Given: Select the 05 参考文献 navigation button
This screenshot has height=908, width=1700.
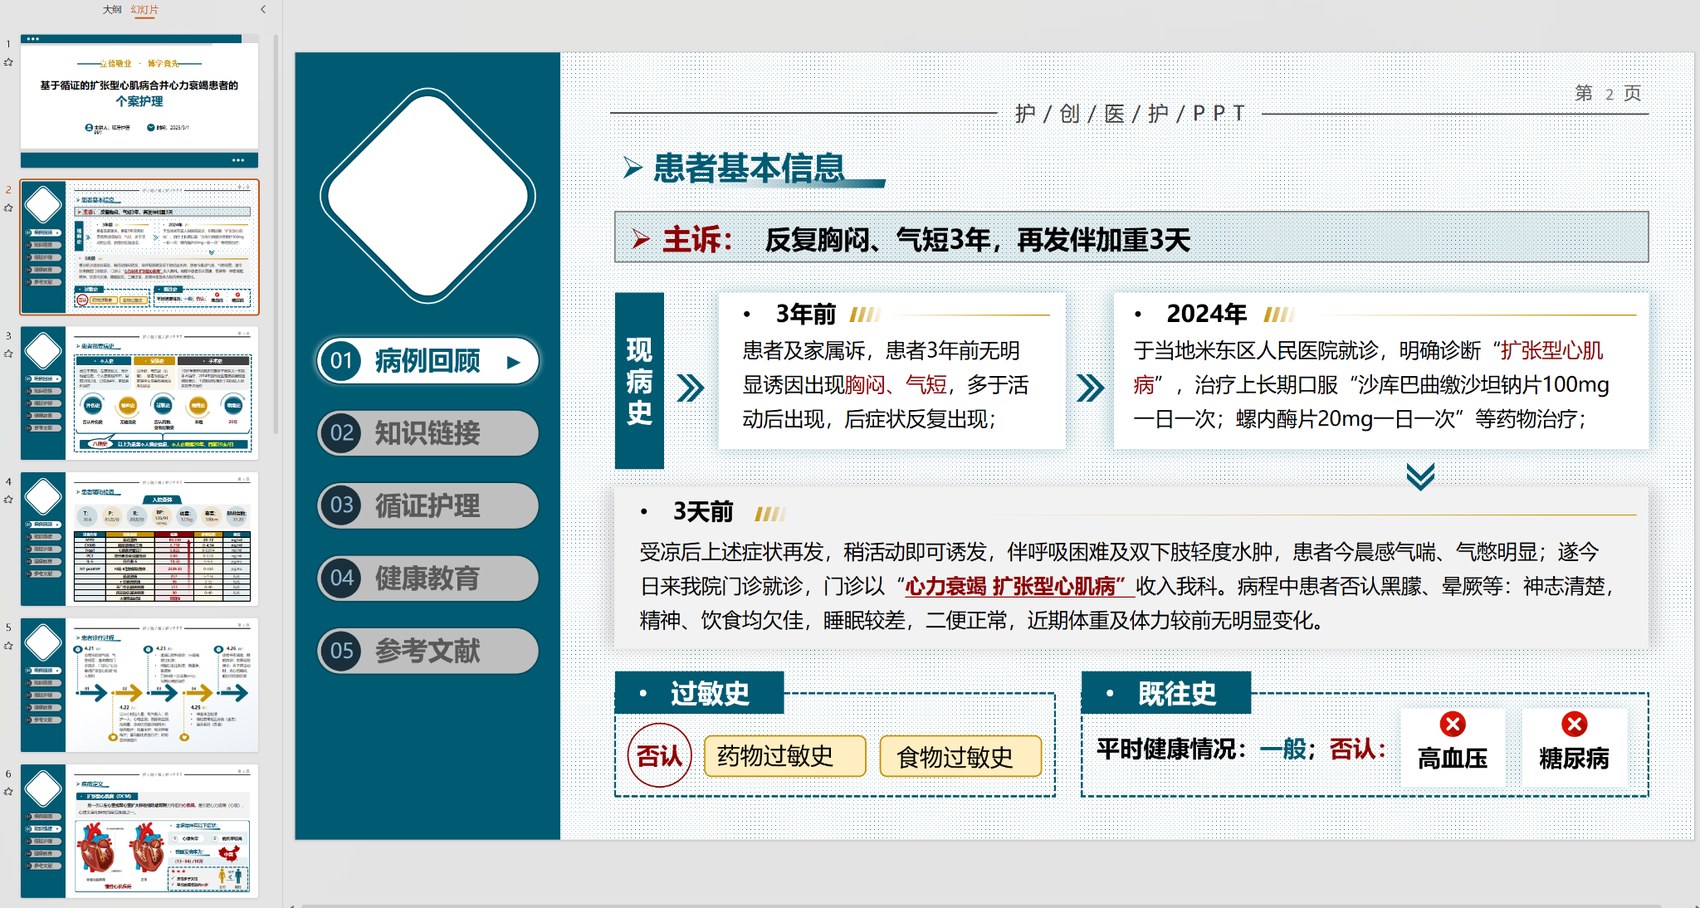Looking at the screenshot, I should tap(428, 651).
